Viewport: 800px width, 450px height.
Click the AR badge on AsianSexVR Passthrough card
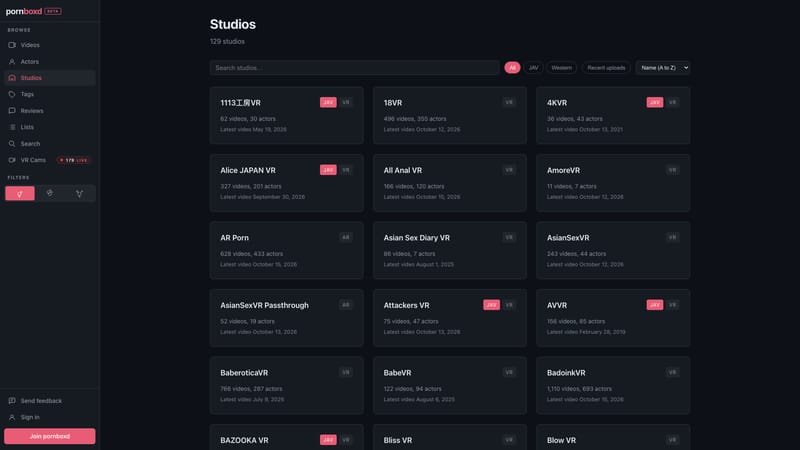(x=346, y=305)
